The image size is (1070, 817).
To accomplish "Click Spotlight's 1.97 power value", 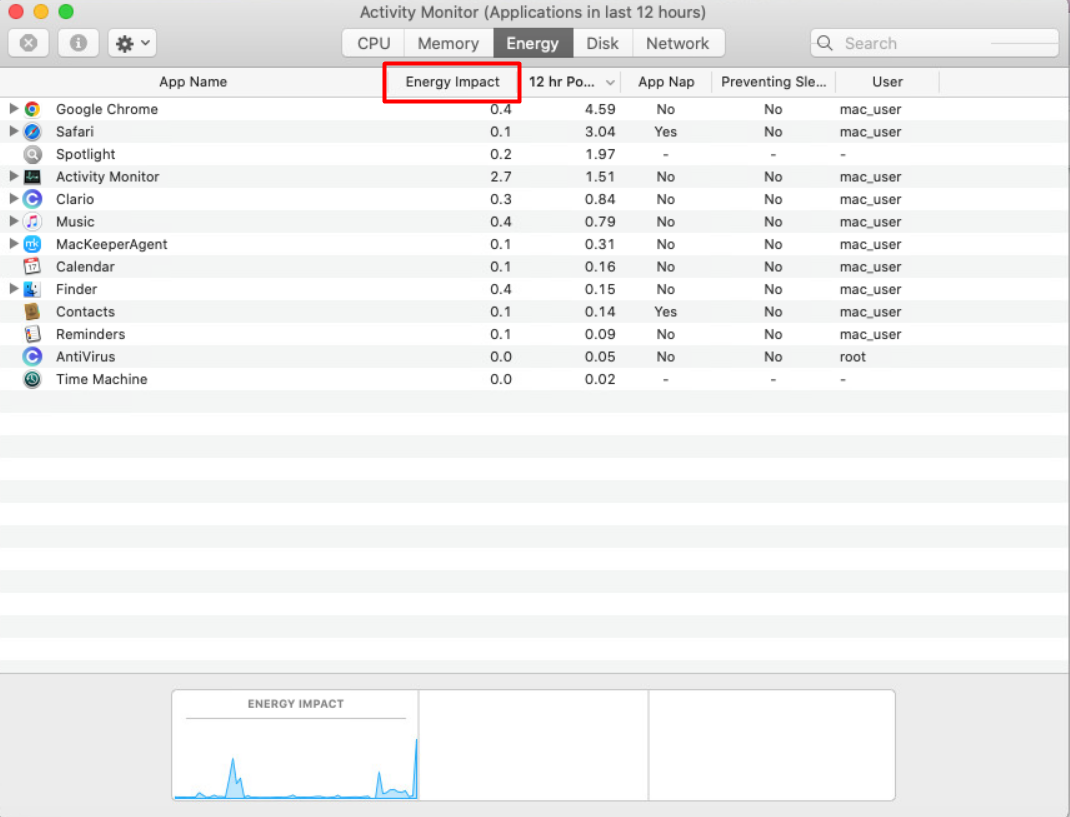I will point(600,154).
